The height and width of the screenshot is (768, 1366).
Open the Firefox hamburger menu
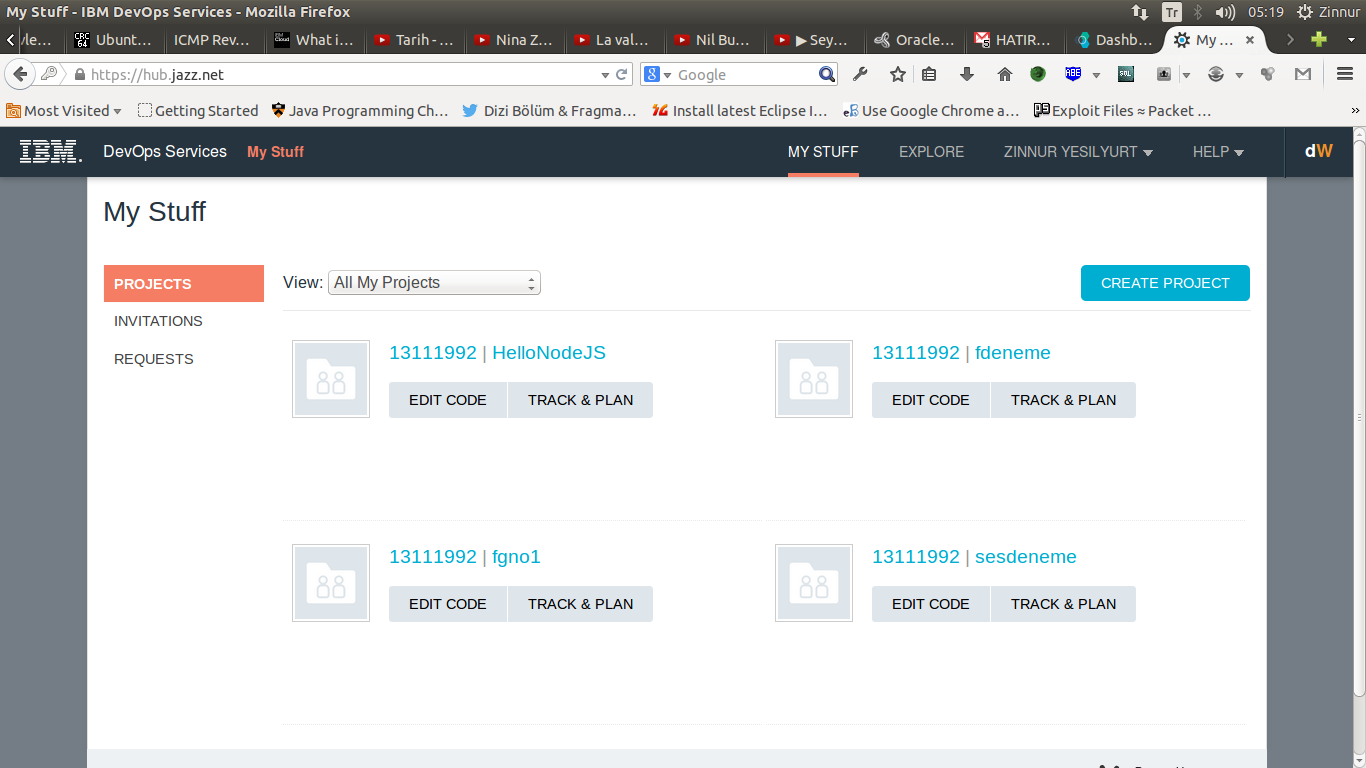[1344, 74]
